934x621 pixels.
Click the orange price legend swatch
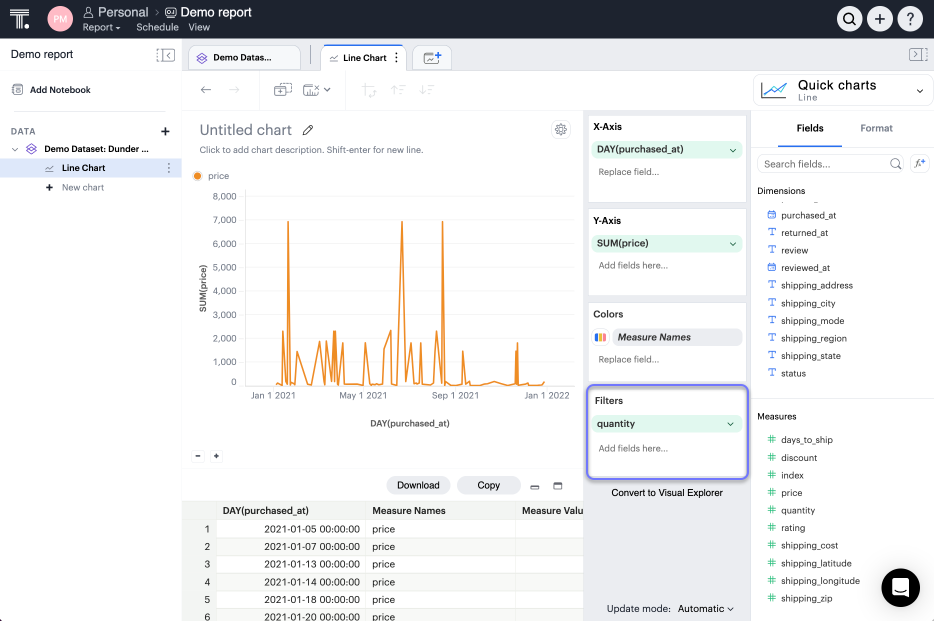click(197, 176)
